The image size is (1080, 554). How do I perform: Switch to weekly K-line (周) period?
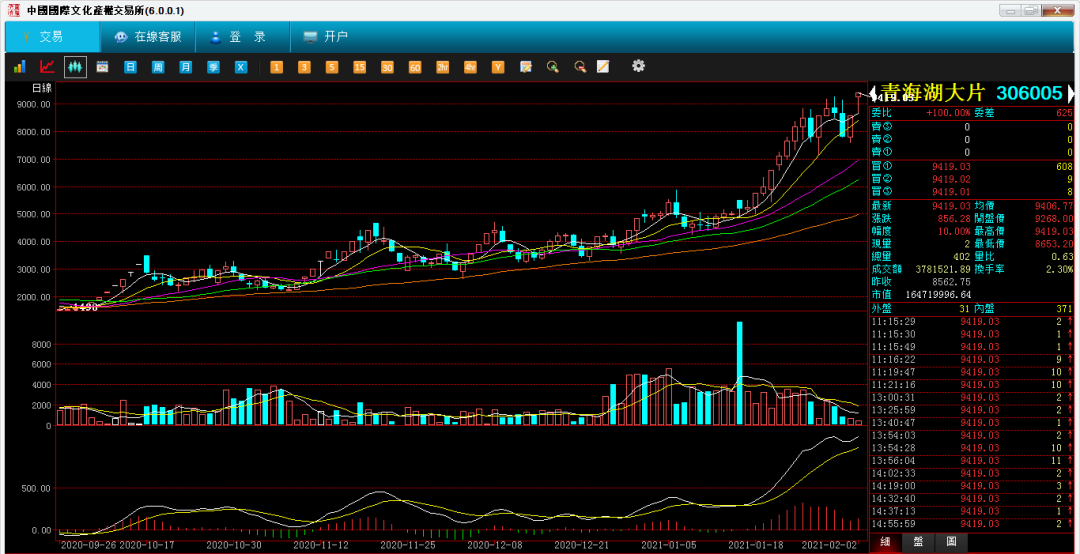coord(158,67)
